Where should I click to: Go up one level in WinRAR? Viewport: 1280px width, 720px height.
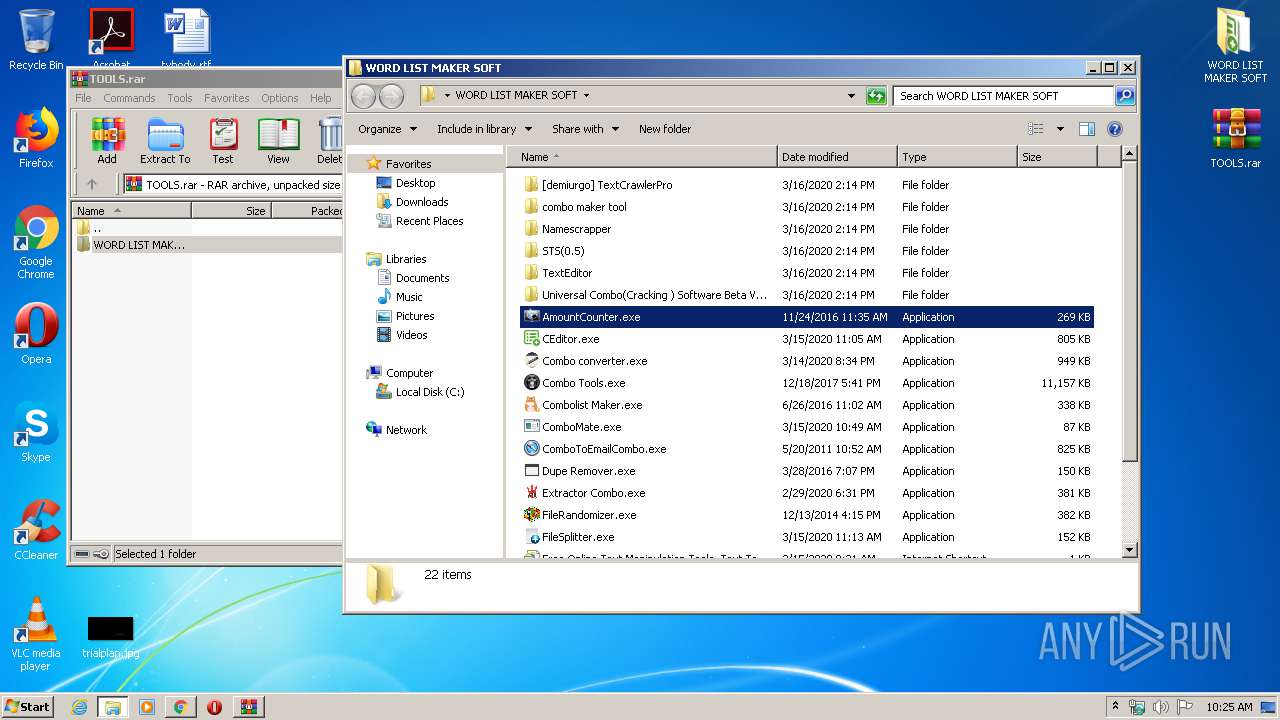click(x=92, y=184)
